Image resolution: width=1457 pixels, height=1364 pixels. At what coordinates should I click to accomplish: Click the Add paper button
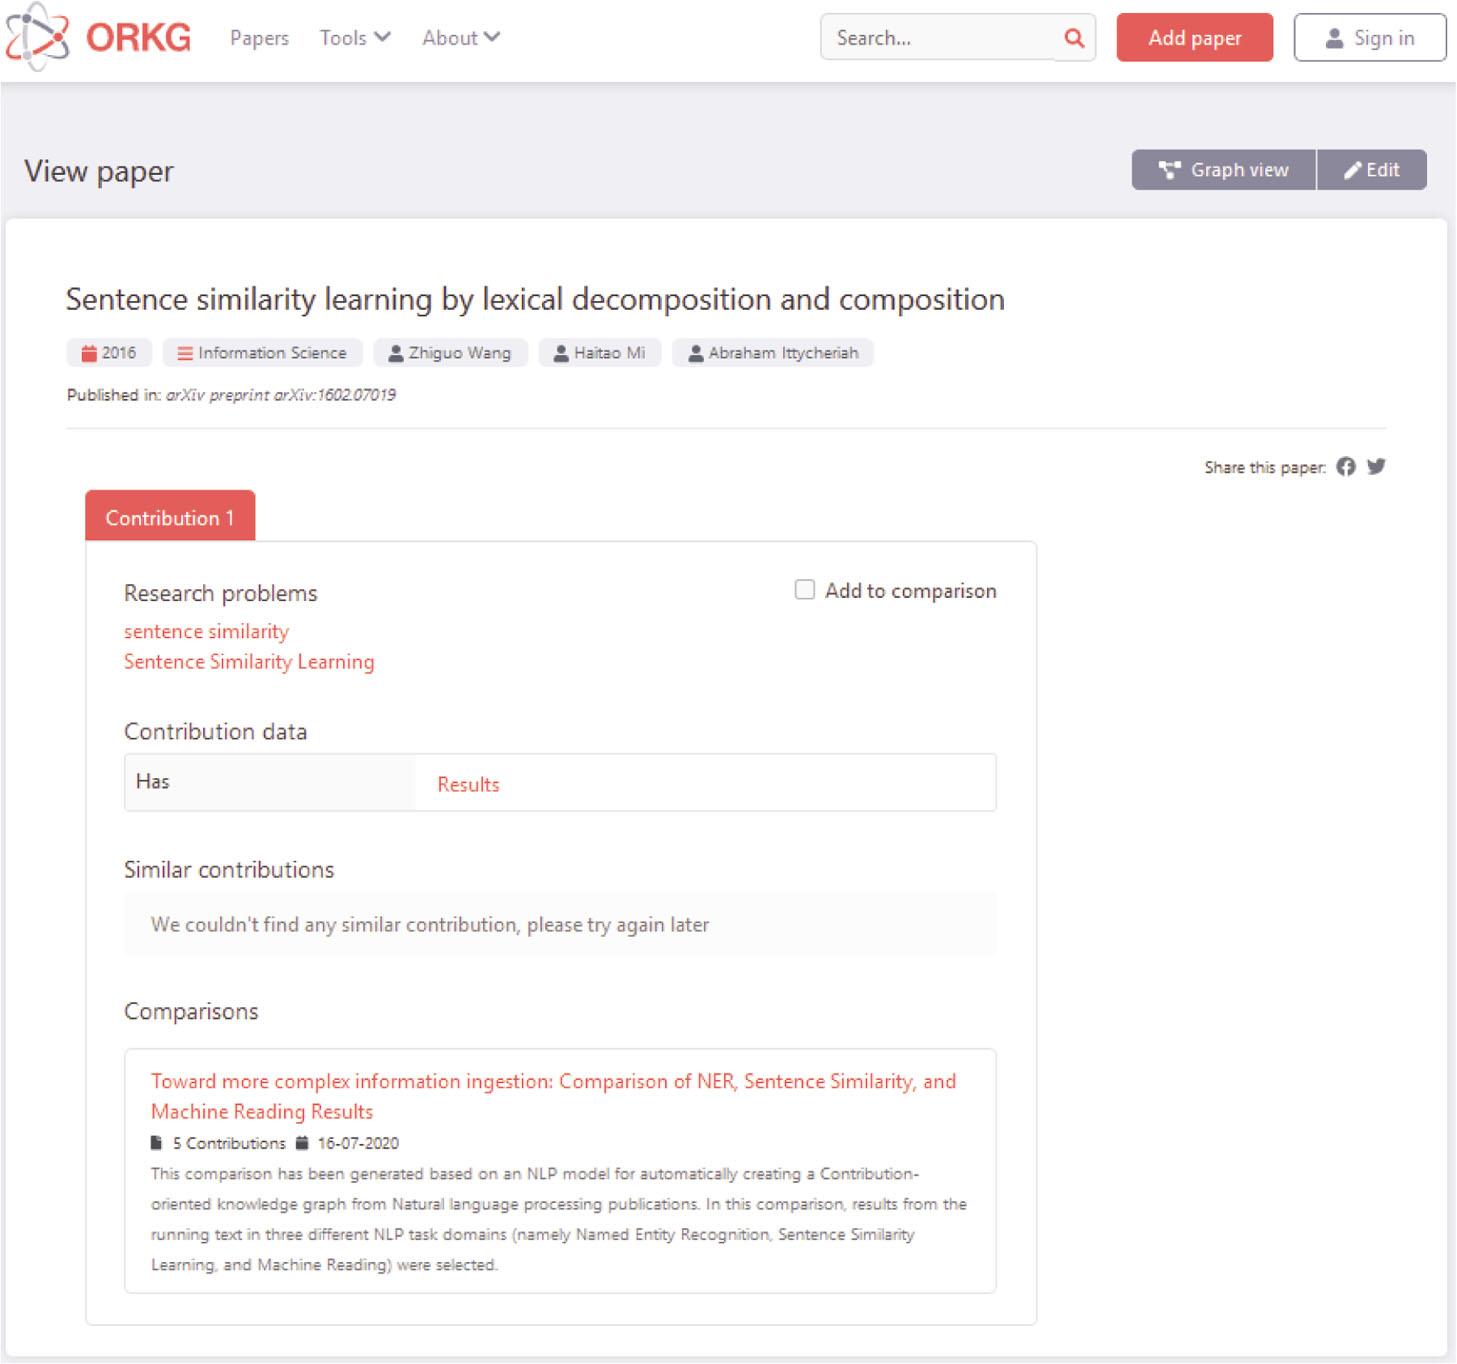tap(1195, 37)
